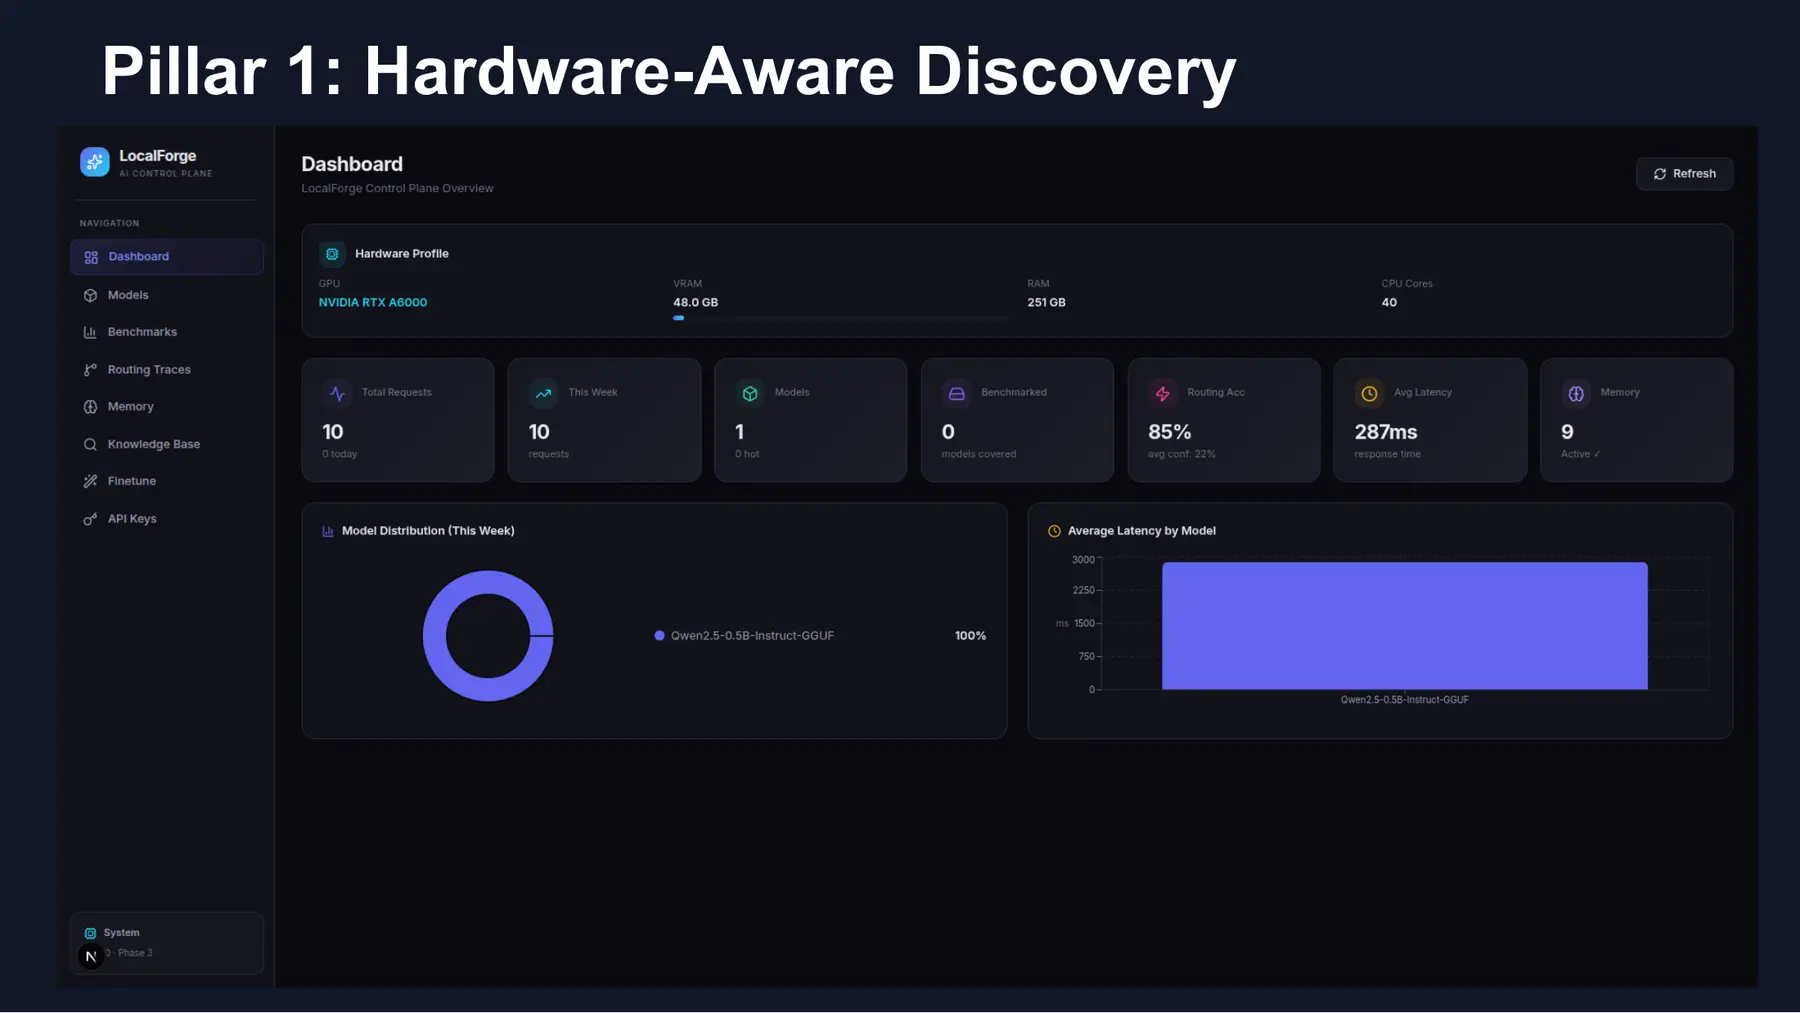Screen dimensions: 1800x1013
Task: Click the LocalForge logo icon
Action: coord(95,162)
